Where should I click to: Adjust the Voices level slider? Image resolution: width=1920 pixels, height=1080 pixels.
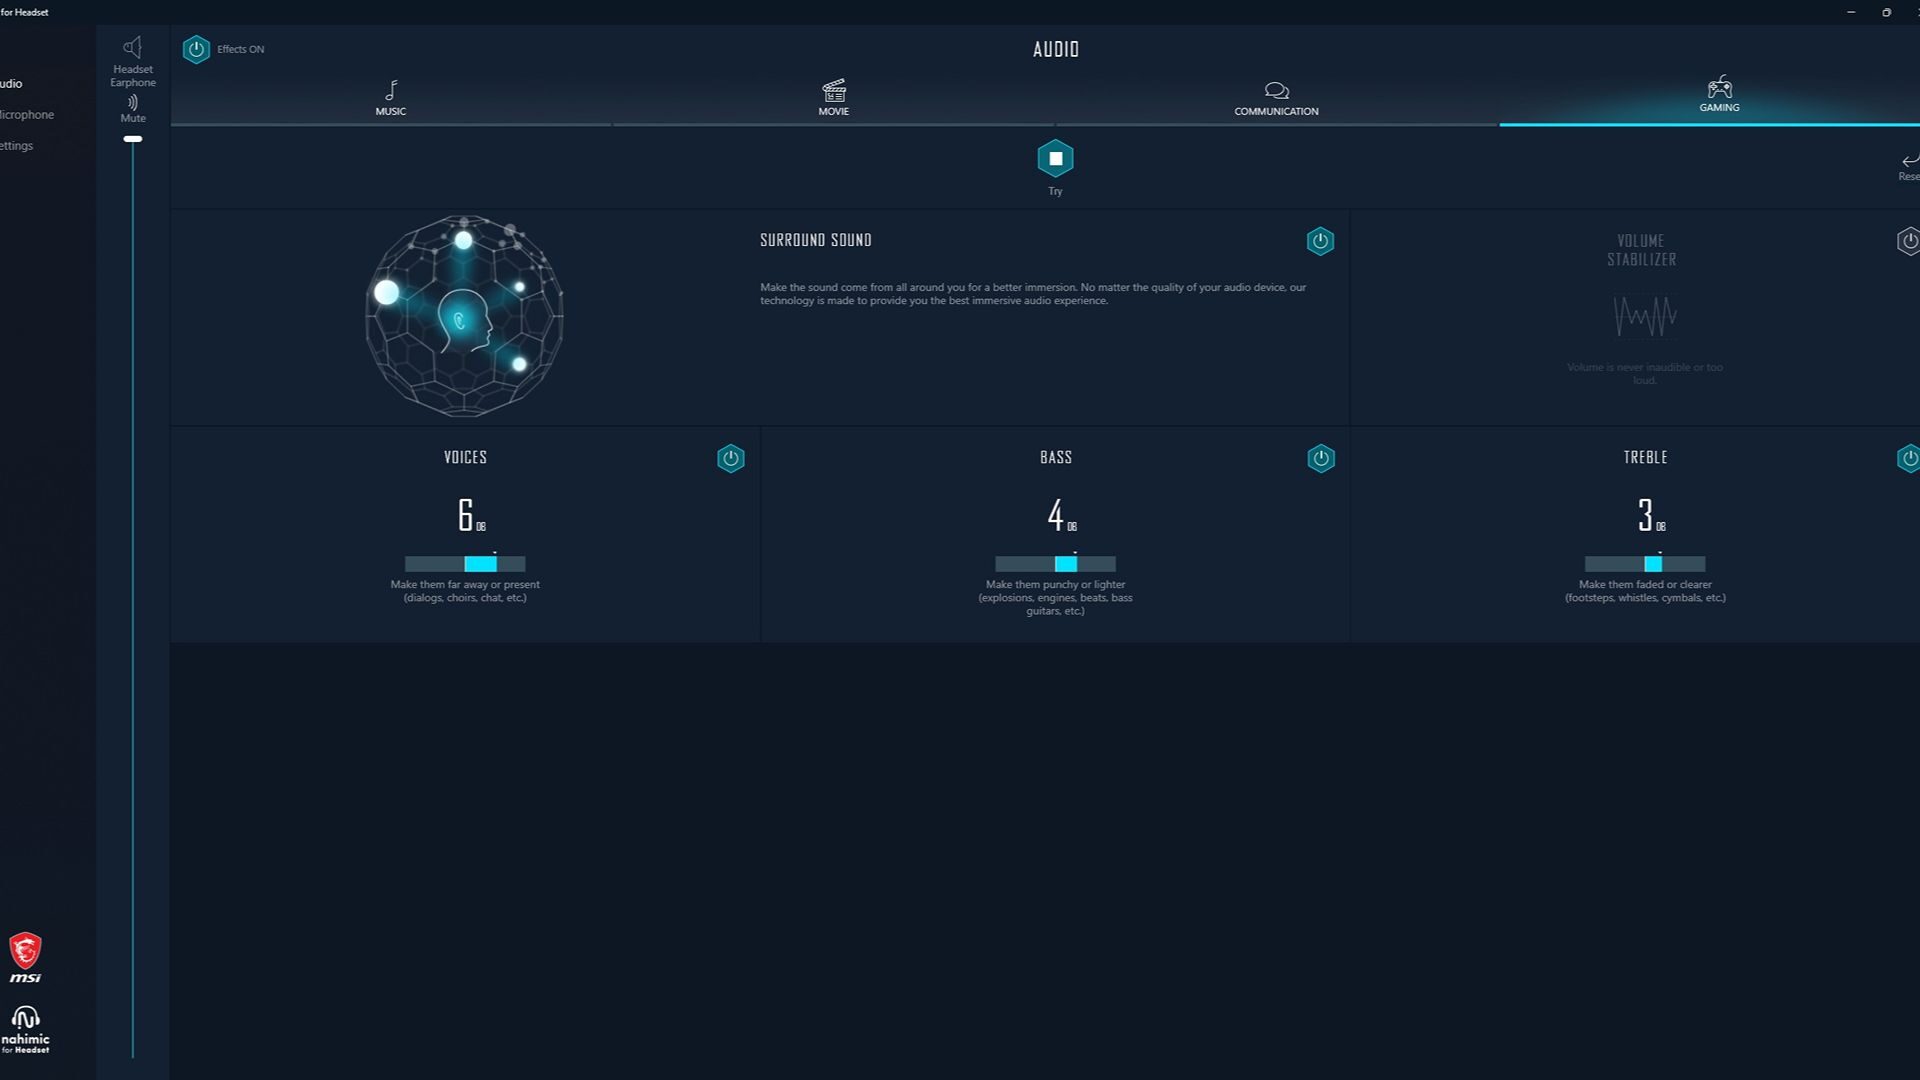pos(465,564)
